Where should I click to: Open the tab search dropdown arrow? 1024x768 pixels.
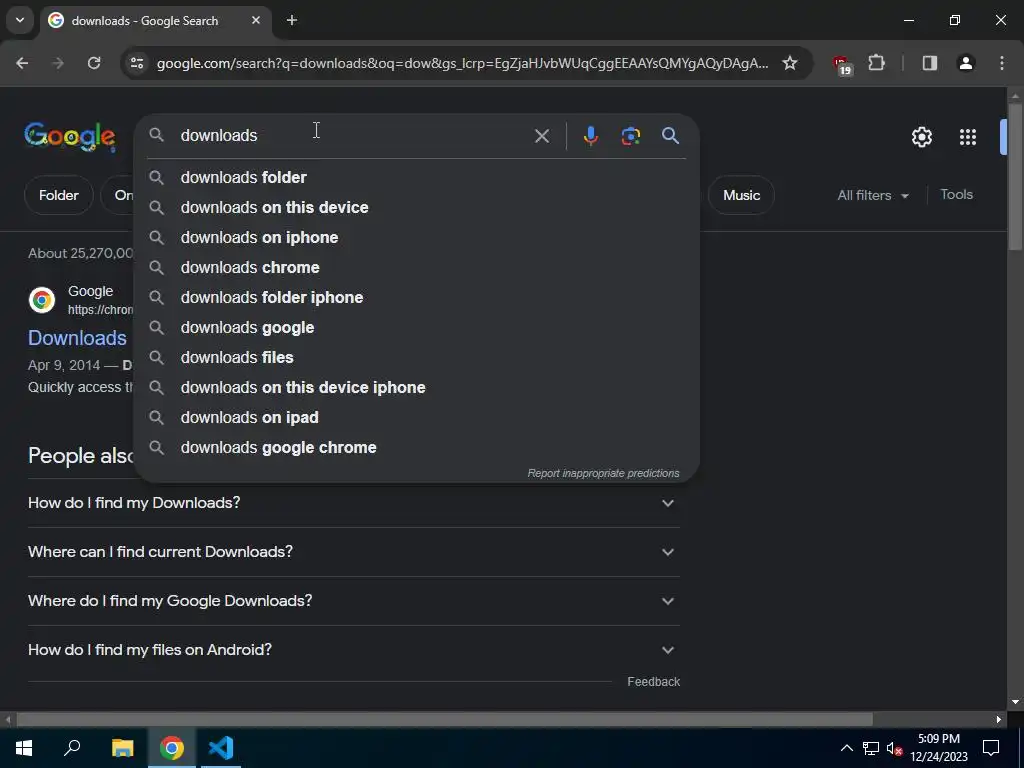click(x=20, y=20)
